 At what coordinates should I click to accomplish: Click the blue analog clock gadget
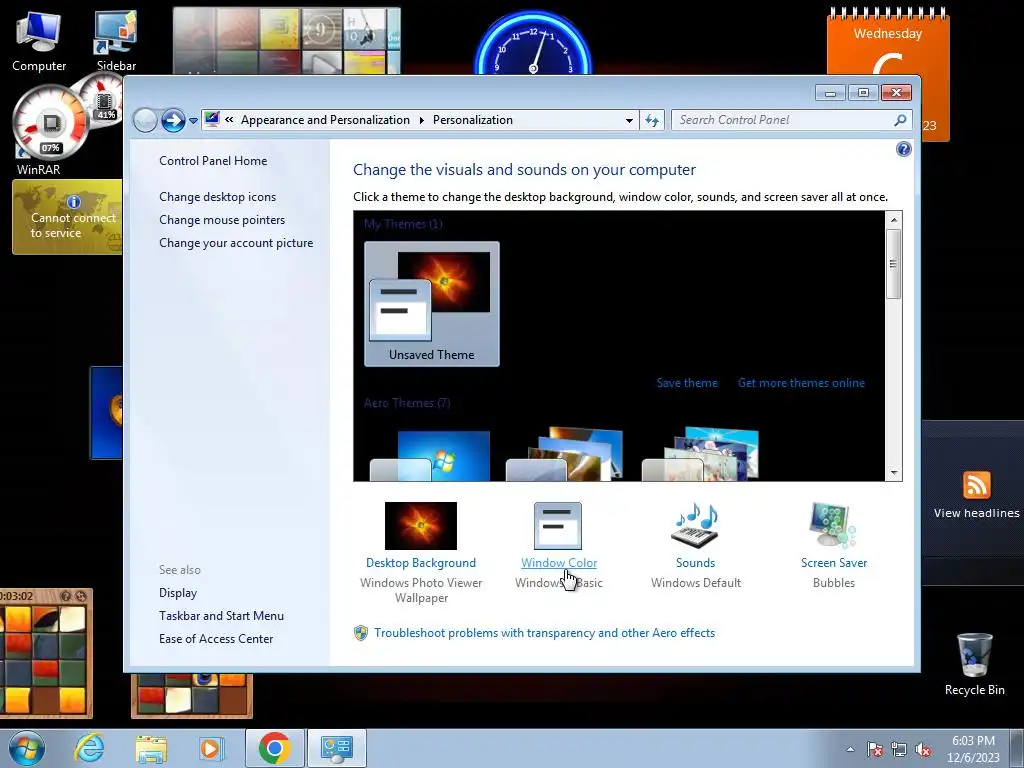(533, 43)
